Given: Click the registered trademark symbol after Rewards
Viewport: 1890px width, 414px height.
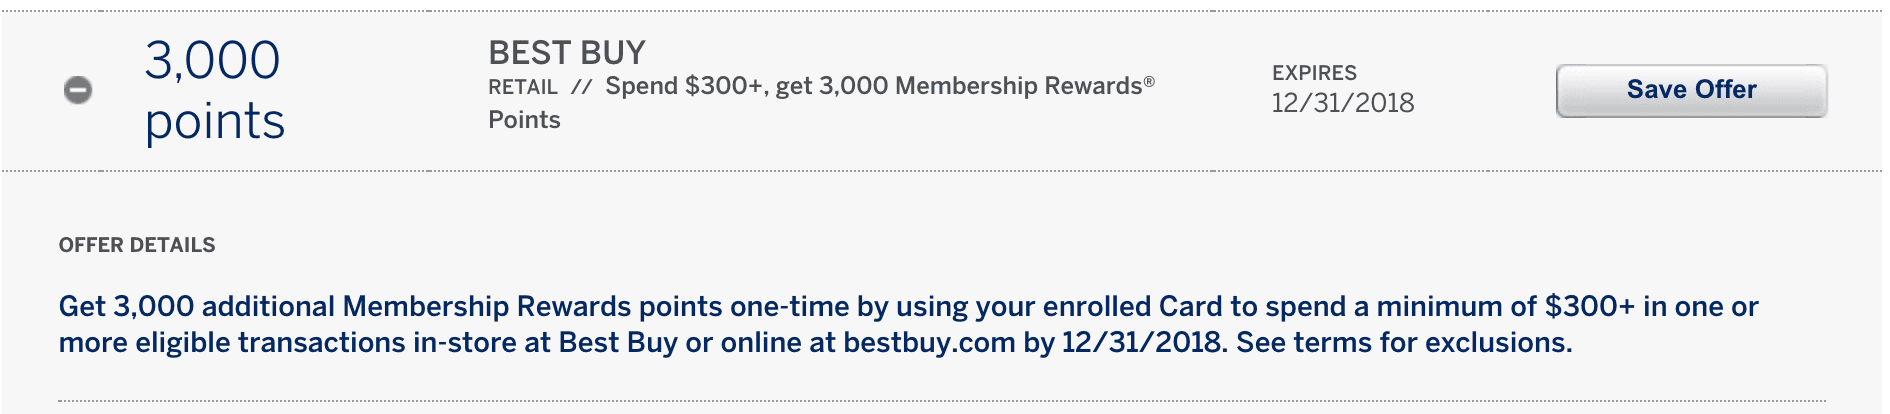Looking at the screenshot, I should click(x=1150, y=80).
